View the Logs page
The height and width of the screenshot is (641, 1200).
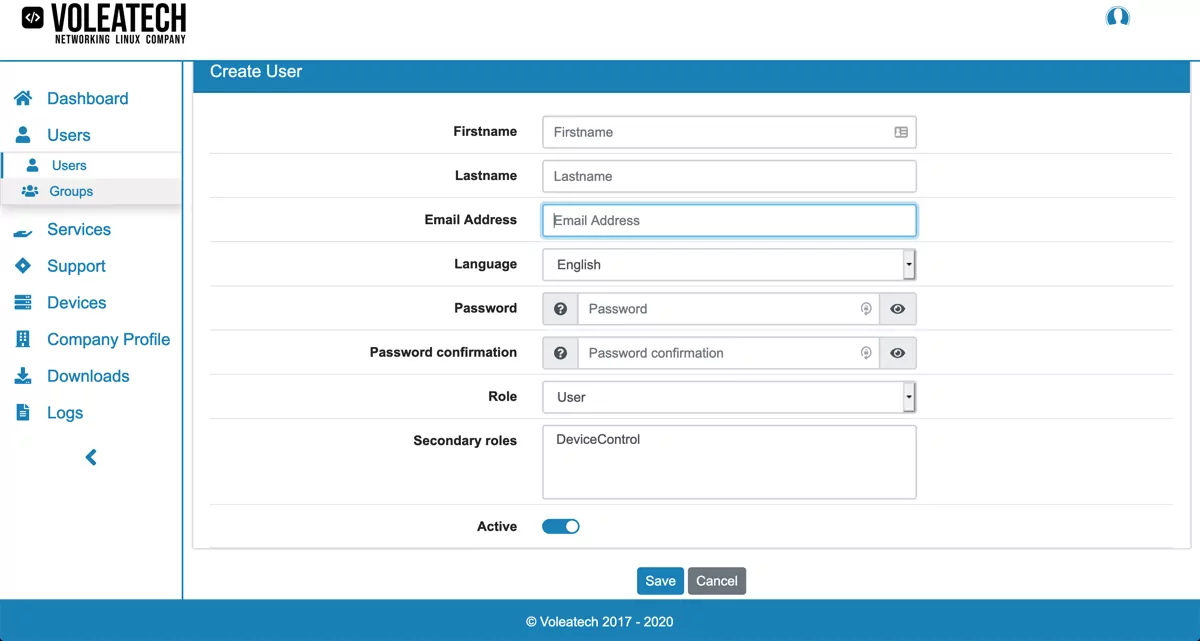(x=66, y=412)
